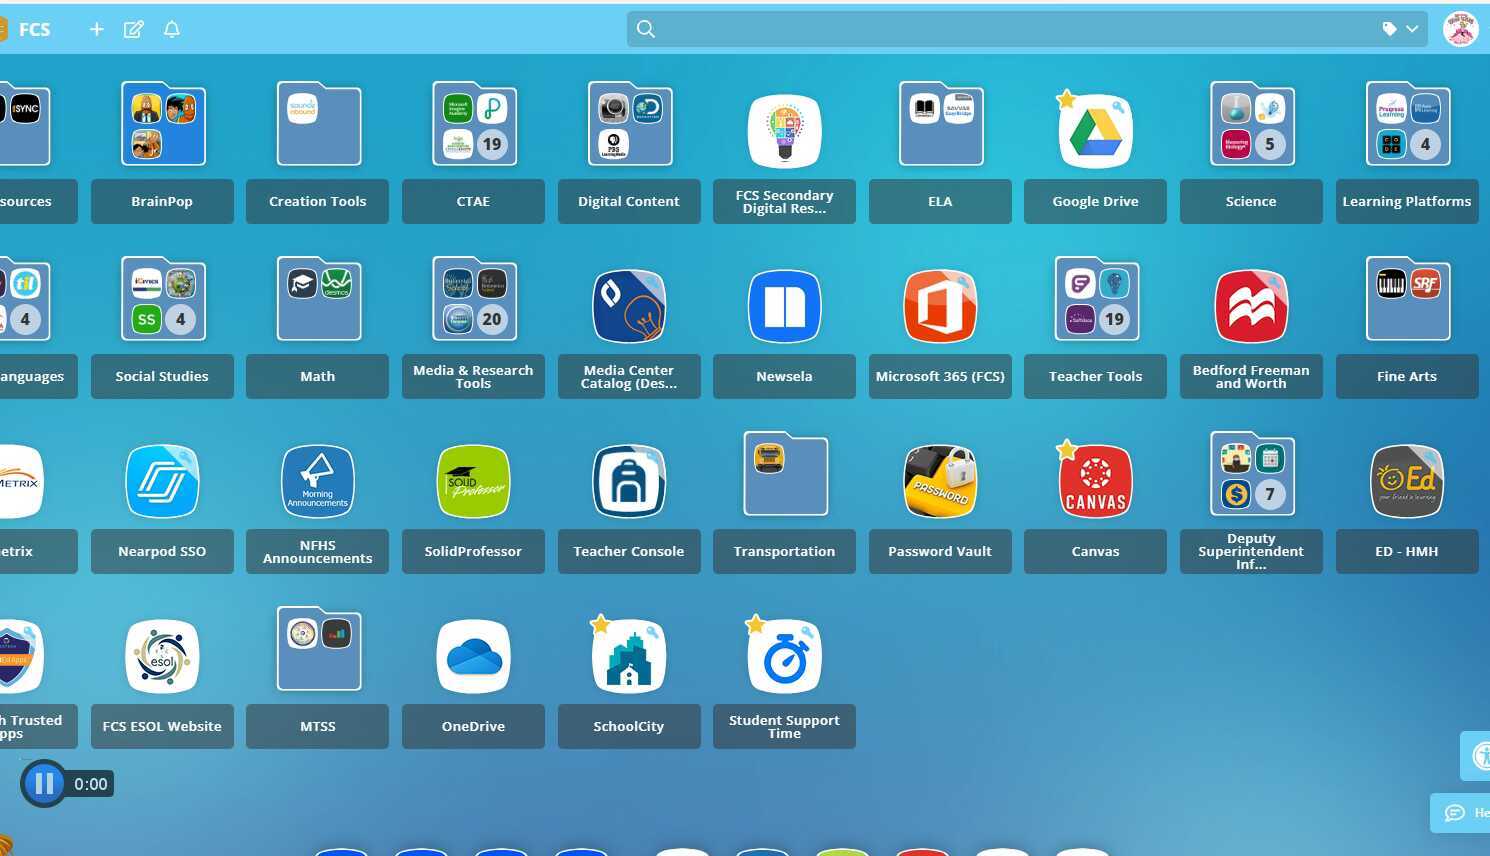Open the Learning Platforms folder icon
This screenshot has width=1490, height=856.
1408,124
